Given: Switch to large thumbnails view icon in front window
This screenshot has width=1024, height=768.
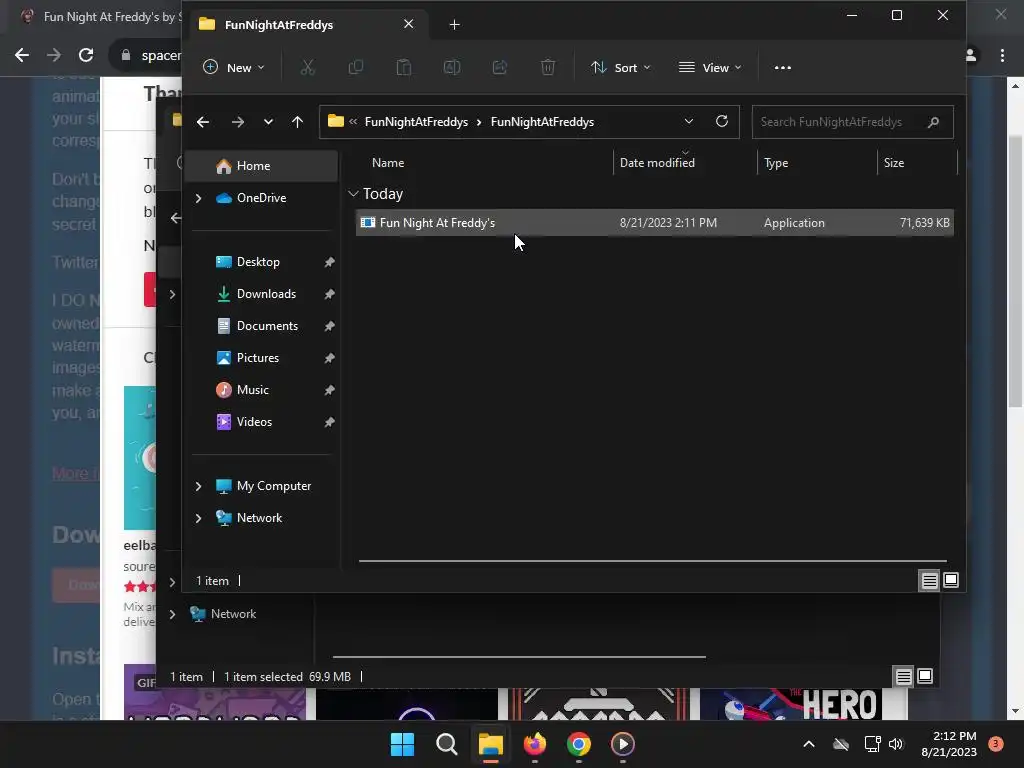Looking at the screenshot, I should 951,580.
